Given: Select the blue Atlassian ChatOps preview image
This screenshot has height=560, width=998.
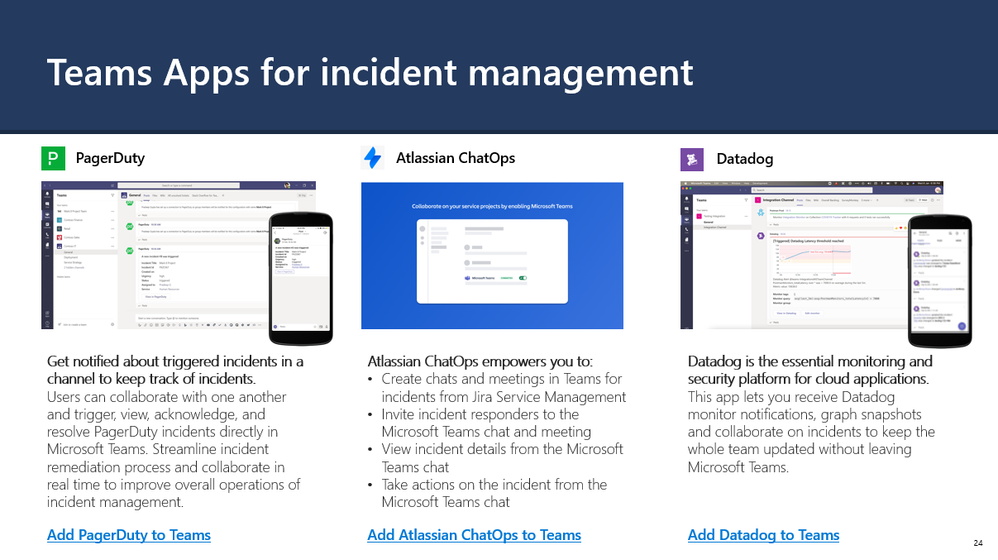Looking at the screenshot, I should point(492,256).
